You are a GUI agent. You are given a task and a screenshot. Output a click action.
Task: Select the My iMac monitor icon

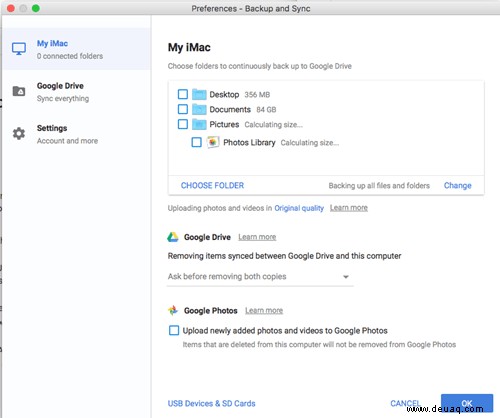click(x=19, y=49)
